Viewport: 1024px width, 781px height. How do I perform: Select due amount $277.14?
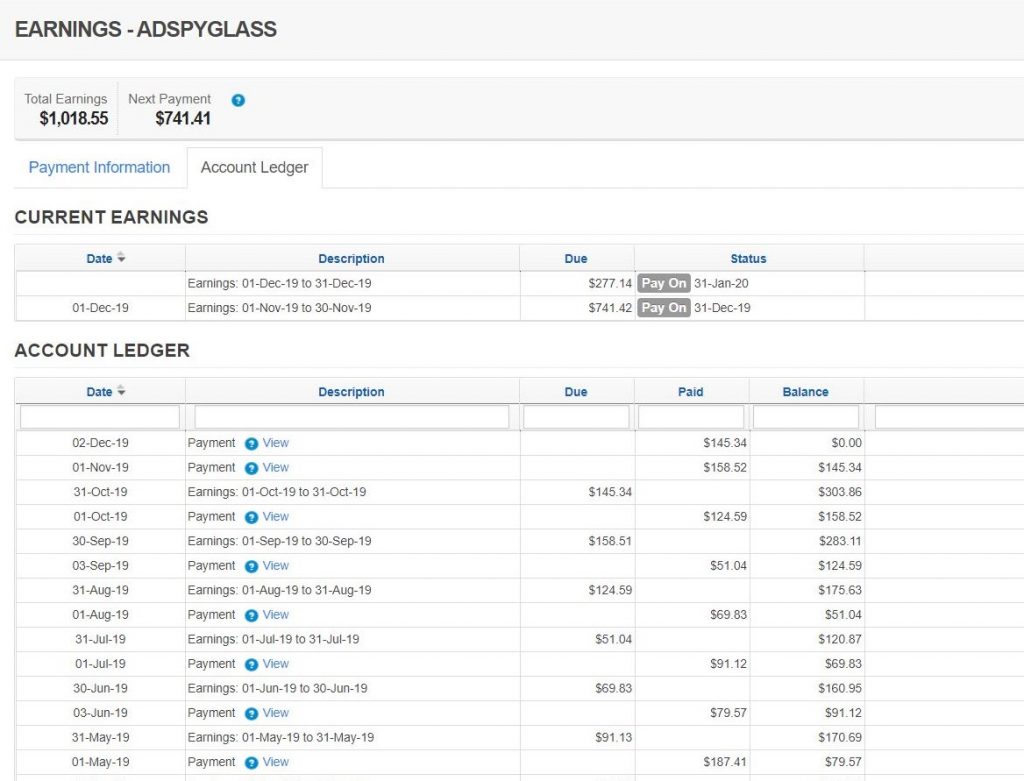[610, 283]
